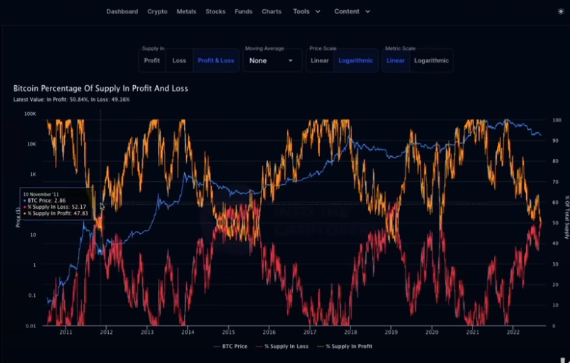
Task: Click the 2018 x-axis label
Action: (350, 332)
